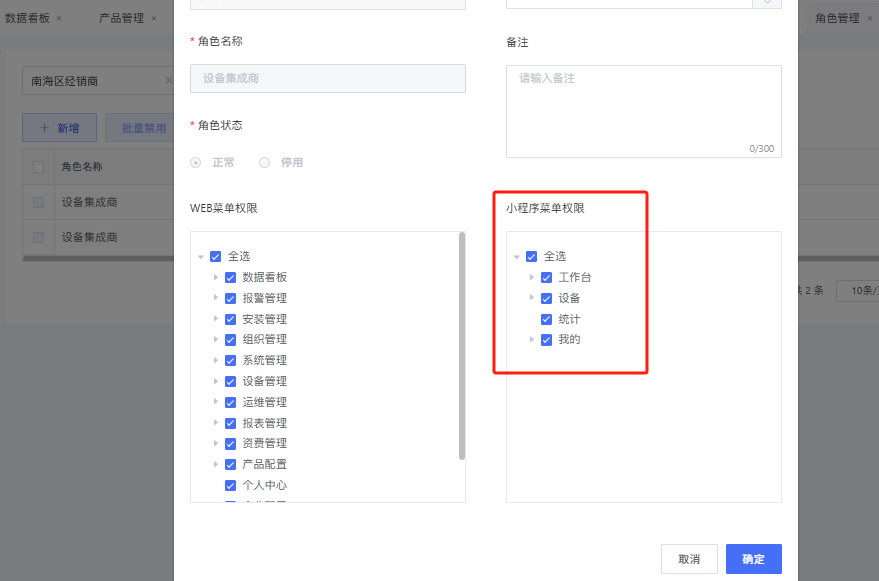The height and width of the screenshot is (581, 879).
Task: Uncheck the 报警管理 checkbox
Action: [x=230, y=299]
